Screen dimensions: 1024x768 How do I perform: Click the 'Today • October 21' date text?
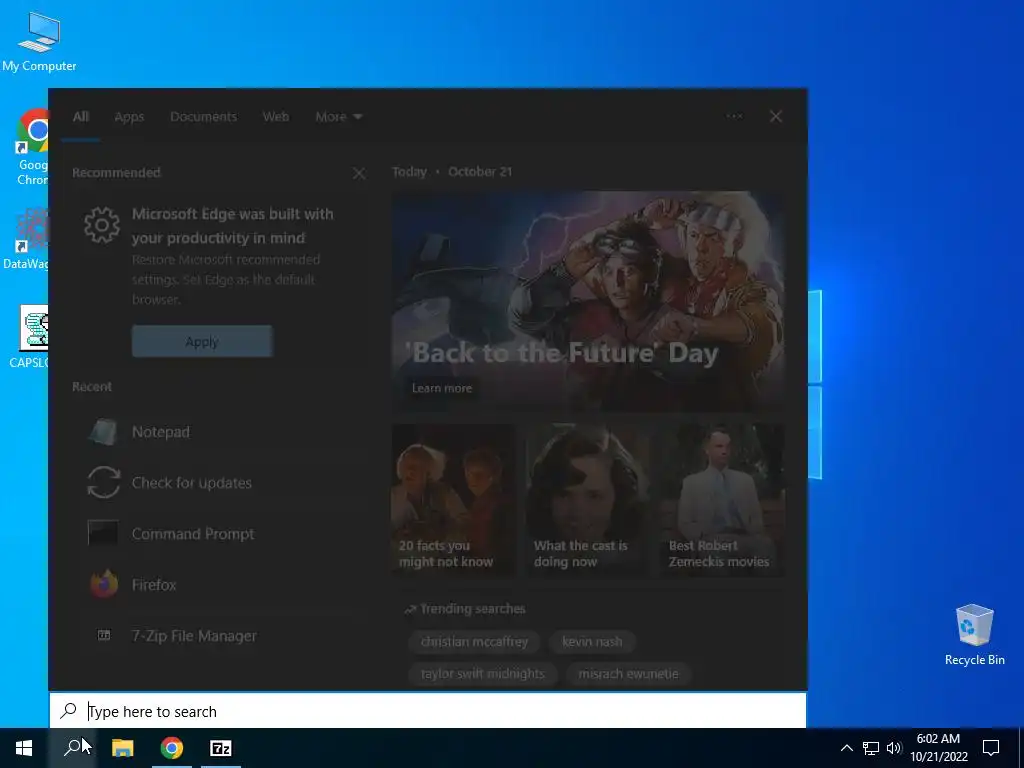pyautogui.click(x=452, y=172)
